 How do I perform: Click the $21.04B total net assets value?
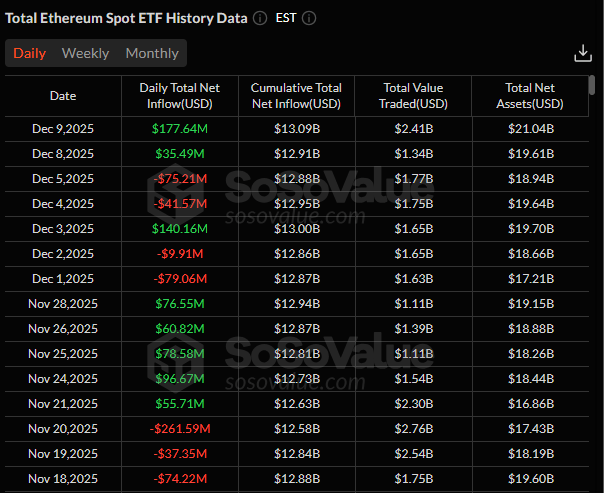[x=529, y=128]
